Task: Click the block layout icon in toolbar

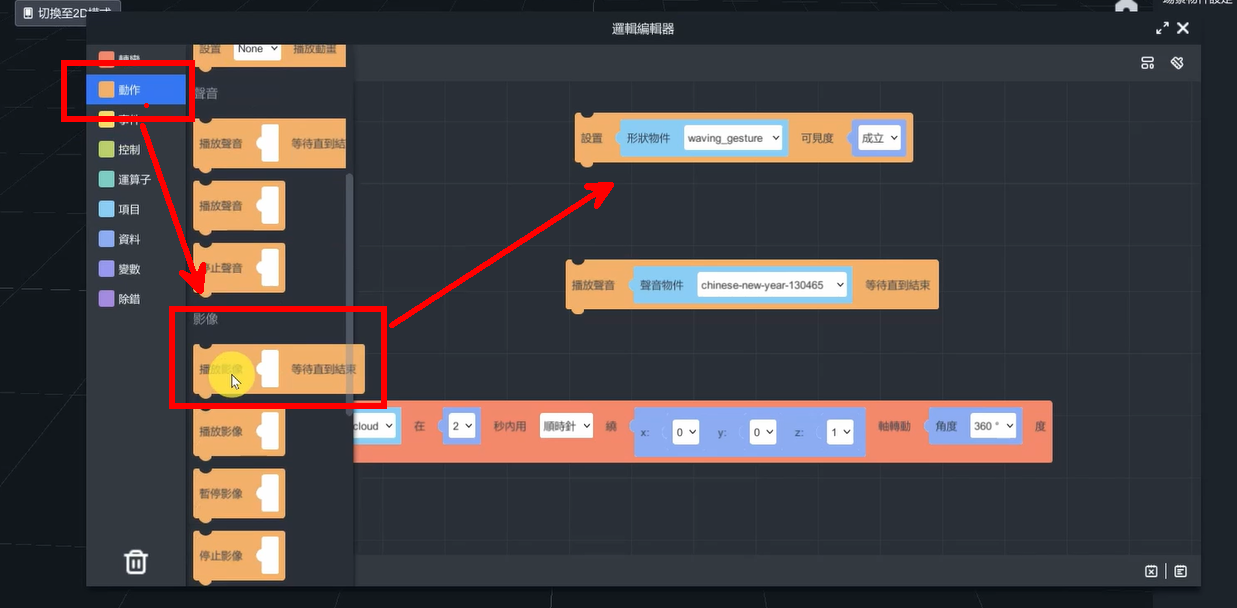Action: (1148, 63)
